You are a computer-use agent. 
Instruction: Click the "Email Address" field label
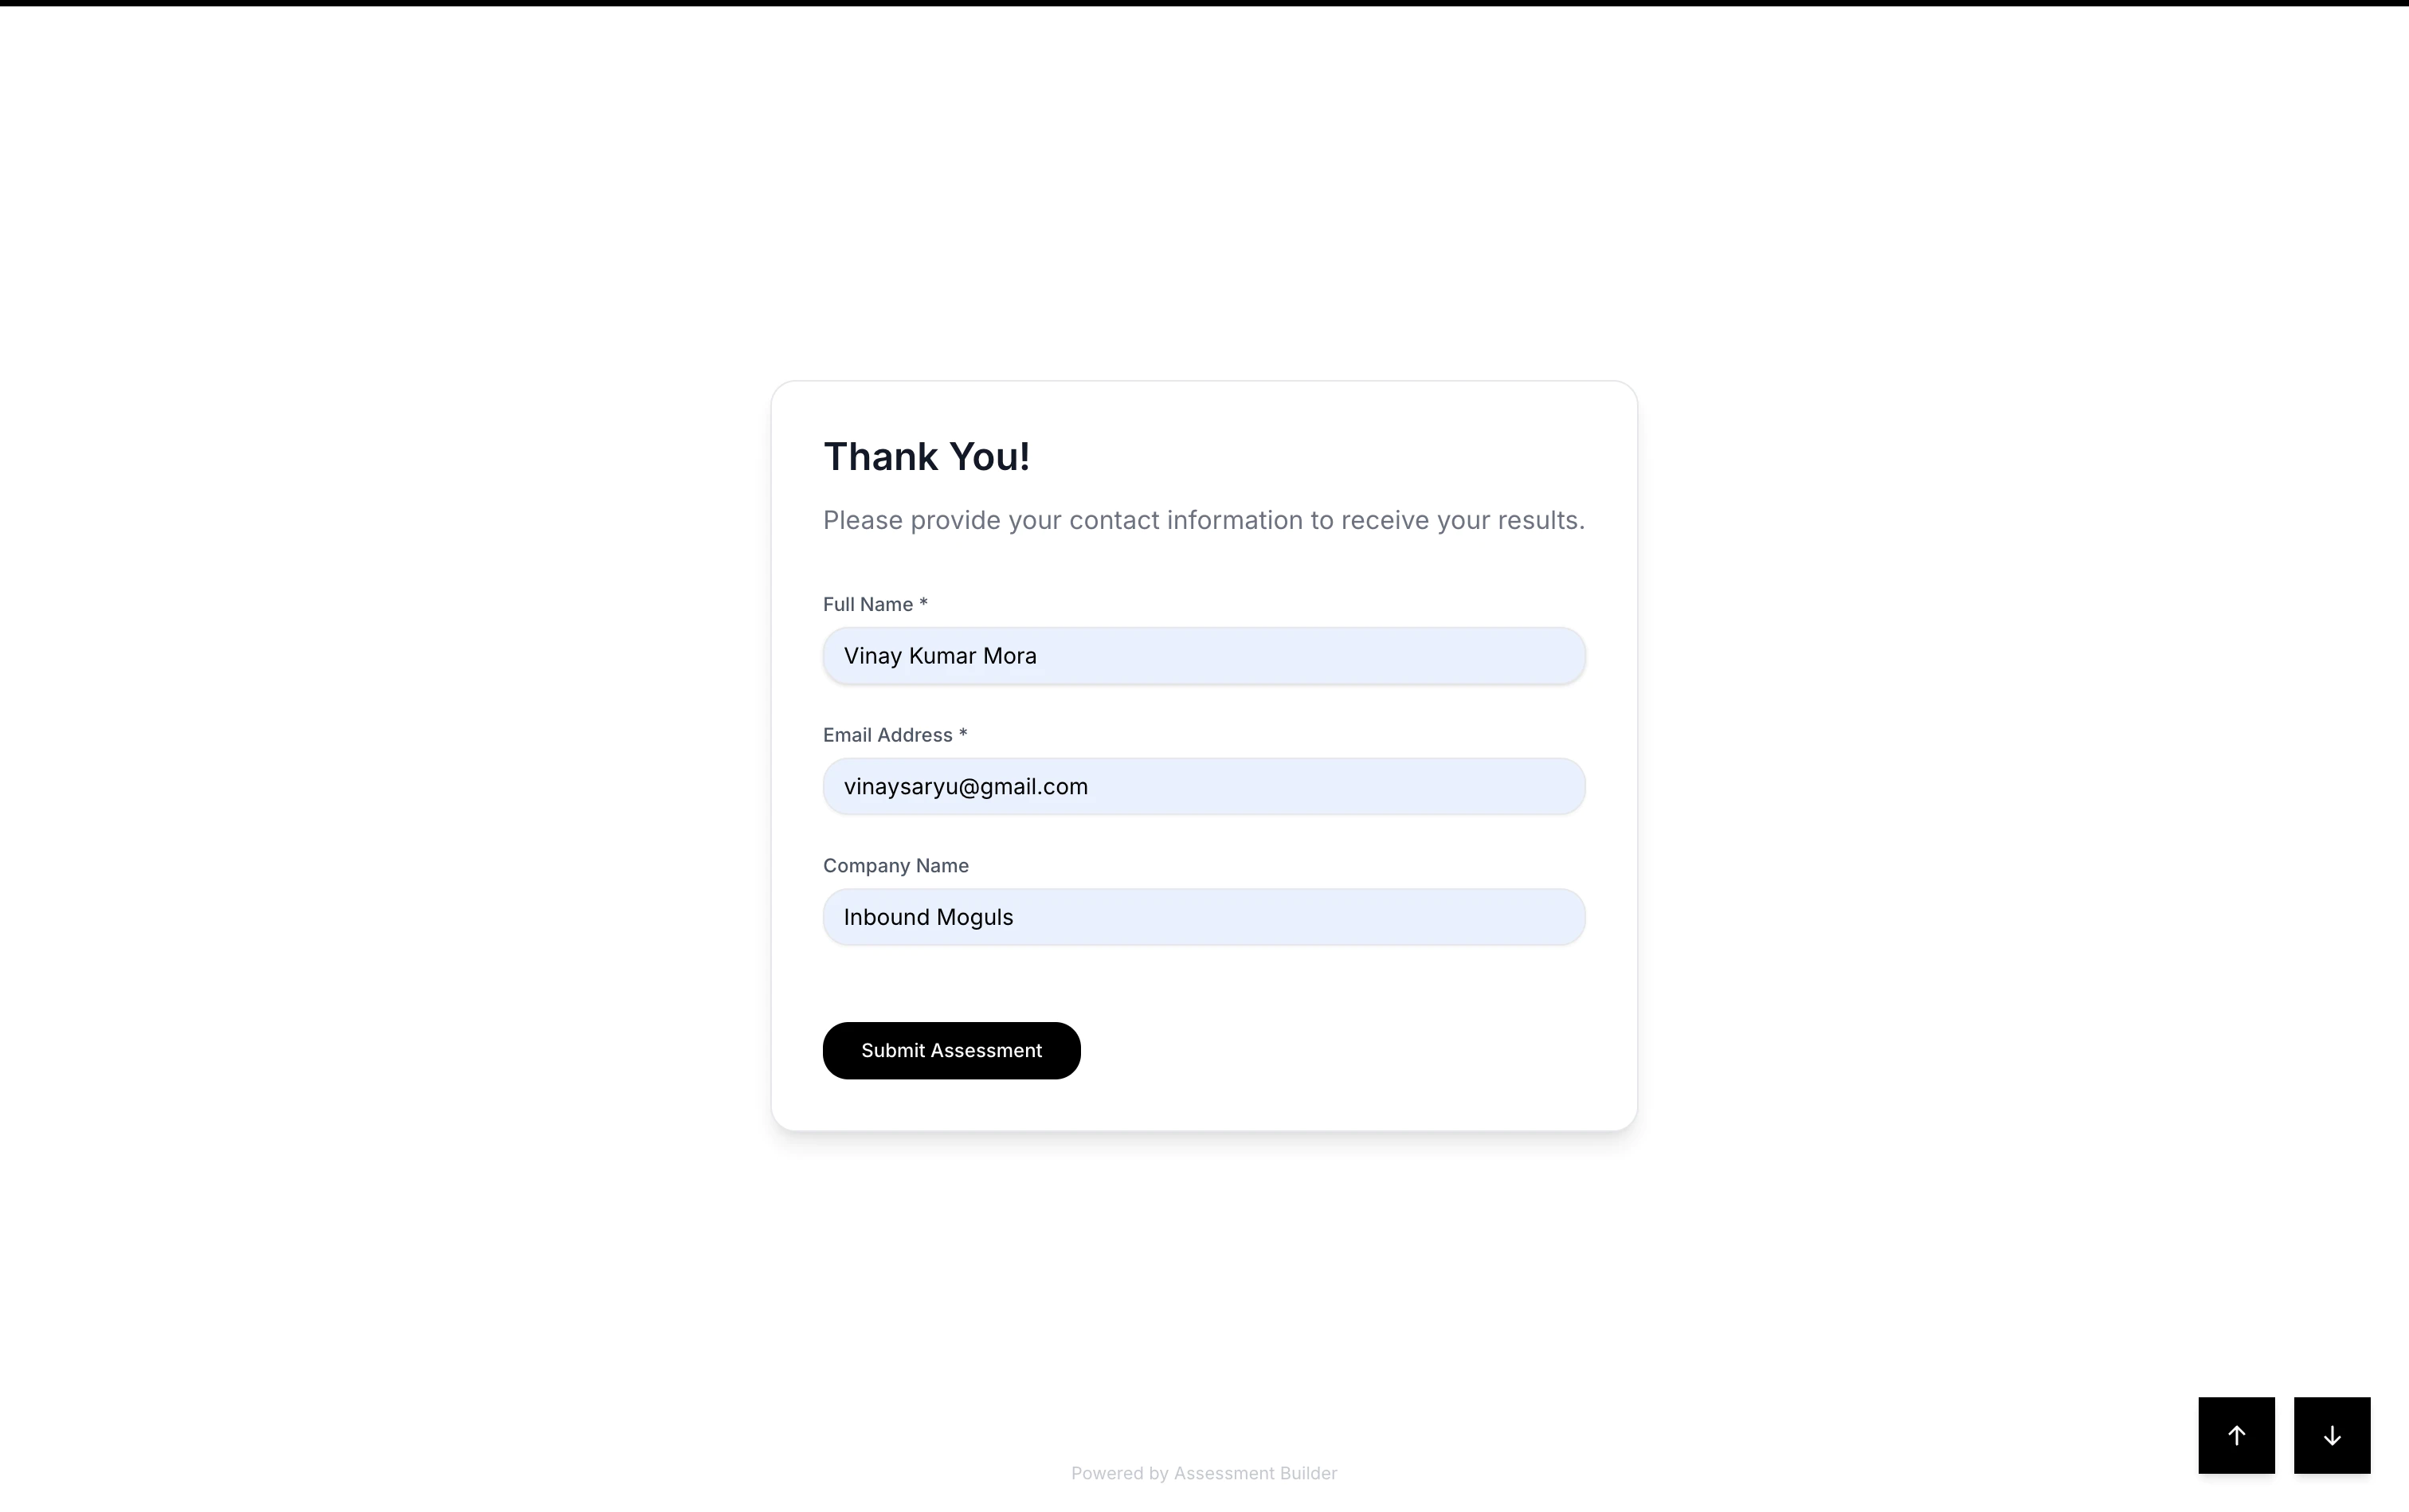pyautogui.click(x=887, y=735)
